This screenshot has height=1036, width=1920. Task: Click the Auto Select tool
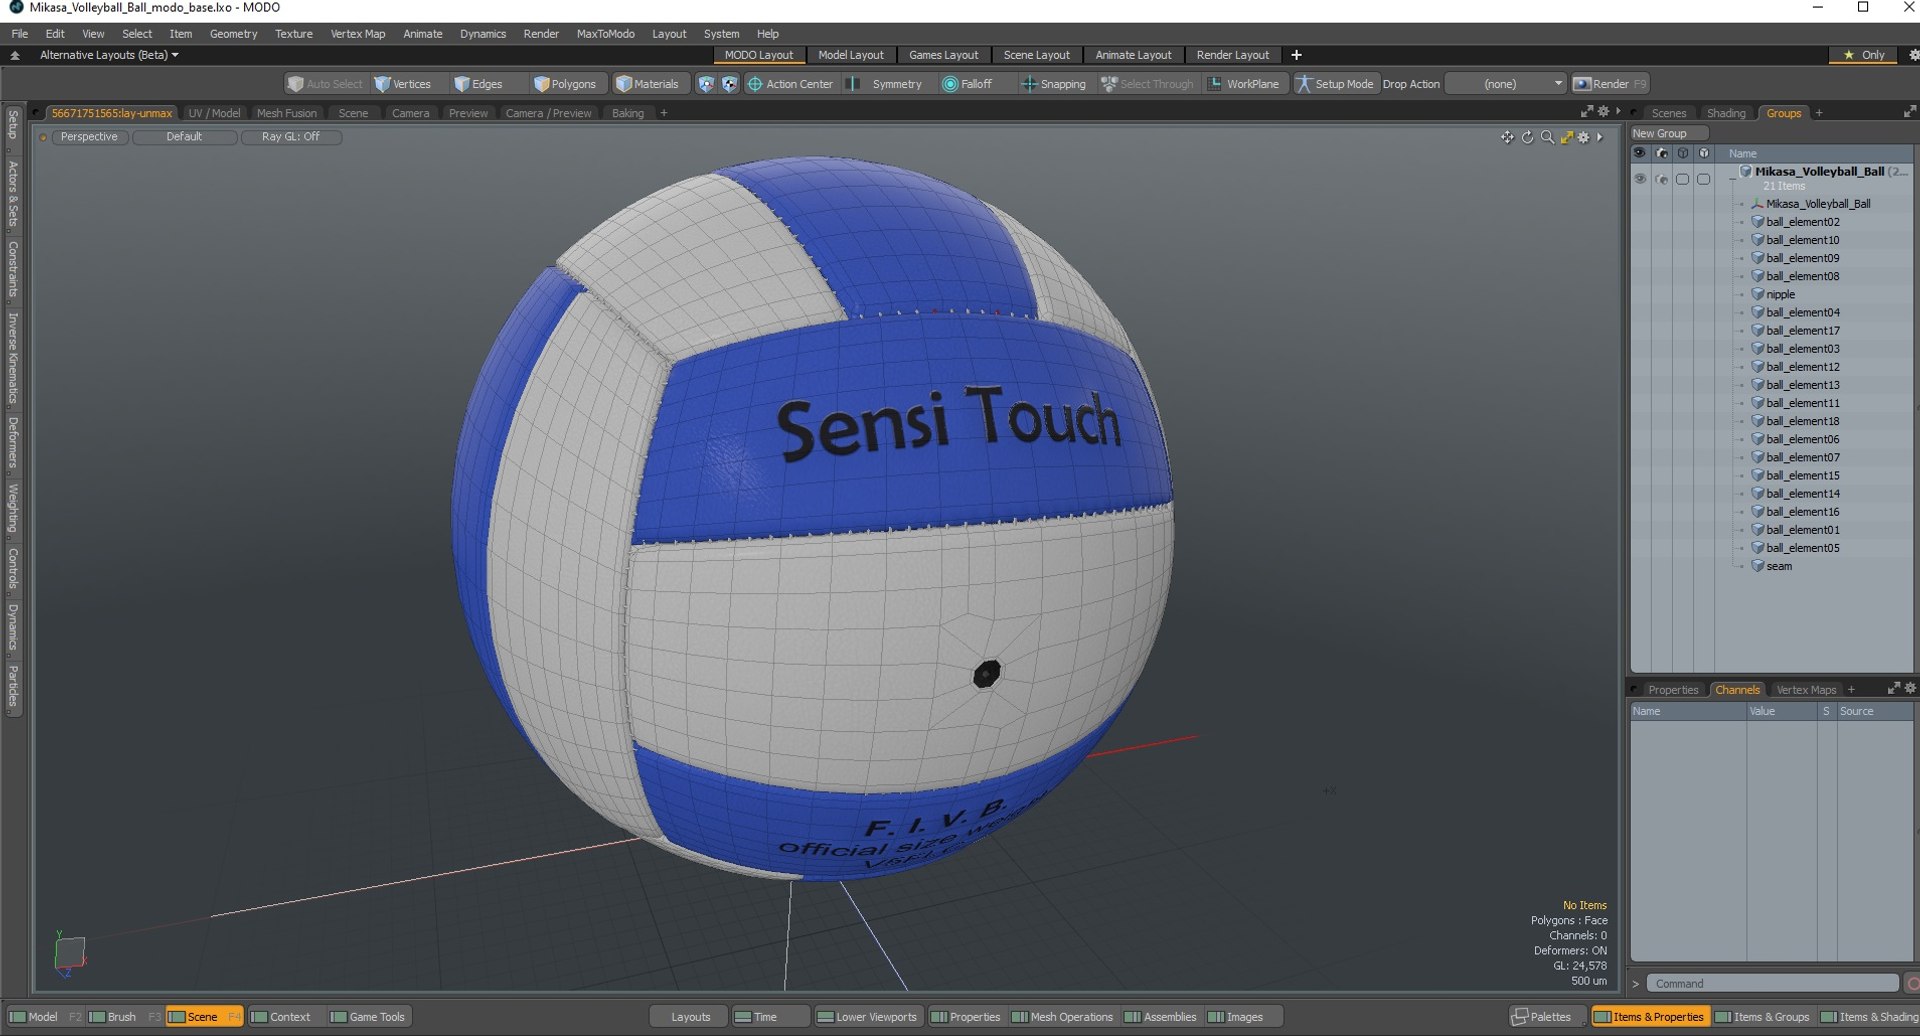click(x=325, y=84)
